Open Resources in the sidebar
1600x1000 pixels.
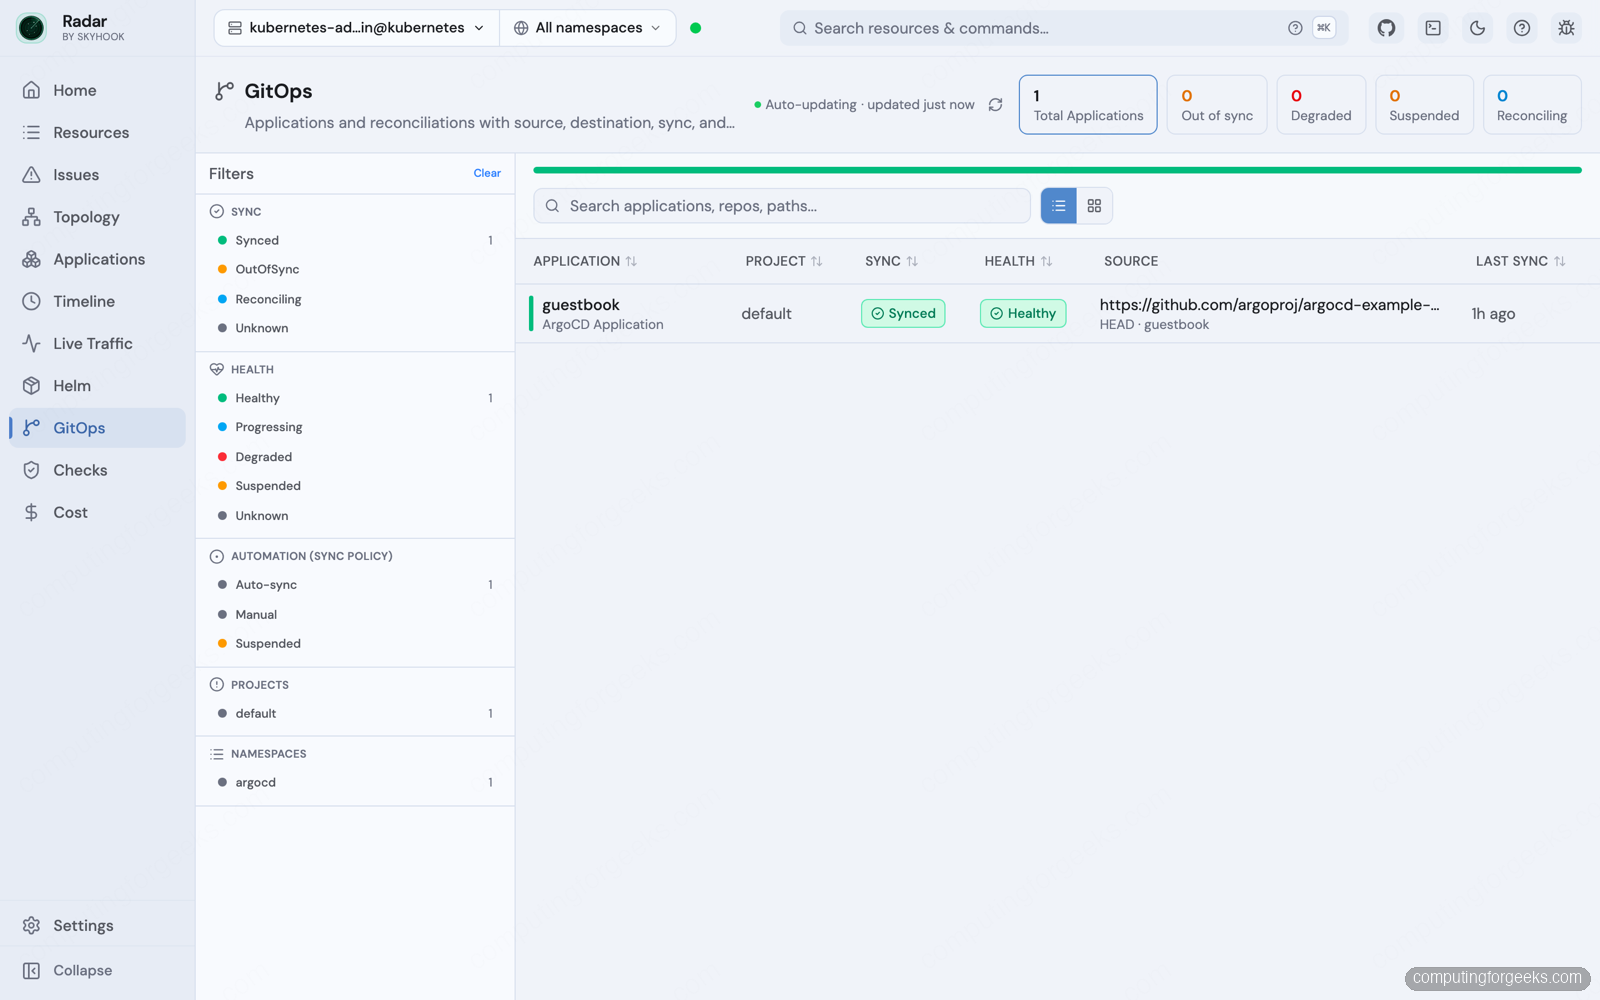97,132
